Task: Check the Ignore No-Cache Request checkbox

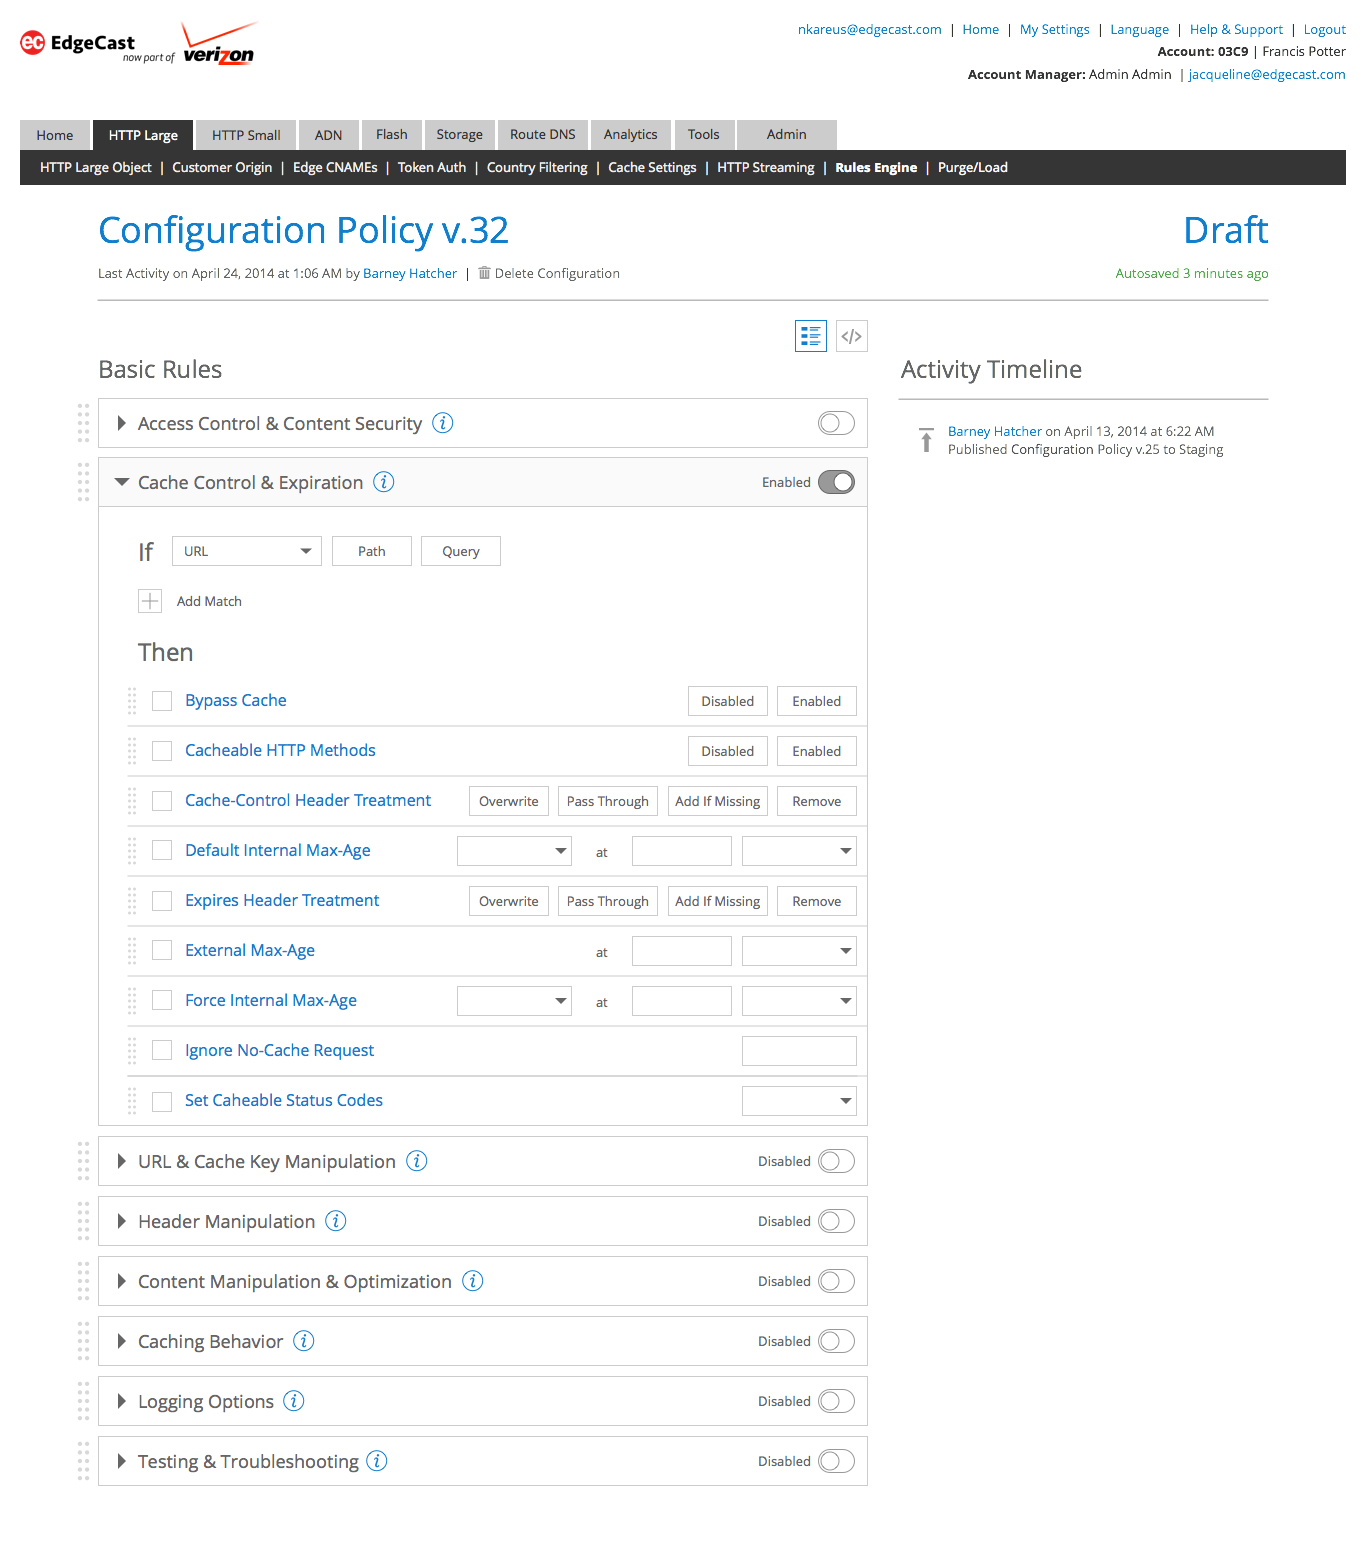Action: (x=162, y=1051)
